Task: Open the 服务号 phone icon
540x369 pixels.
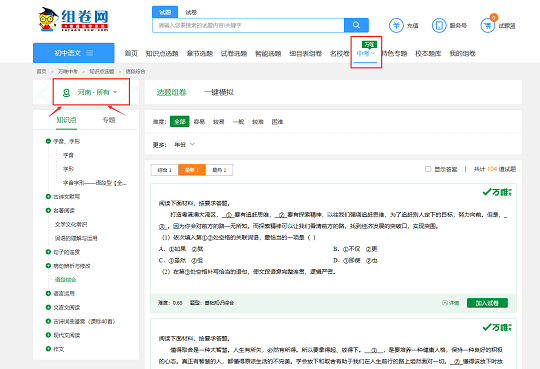Action: 439,25
